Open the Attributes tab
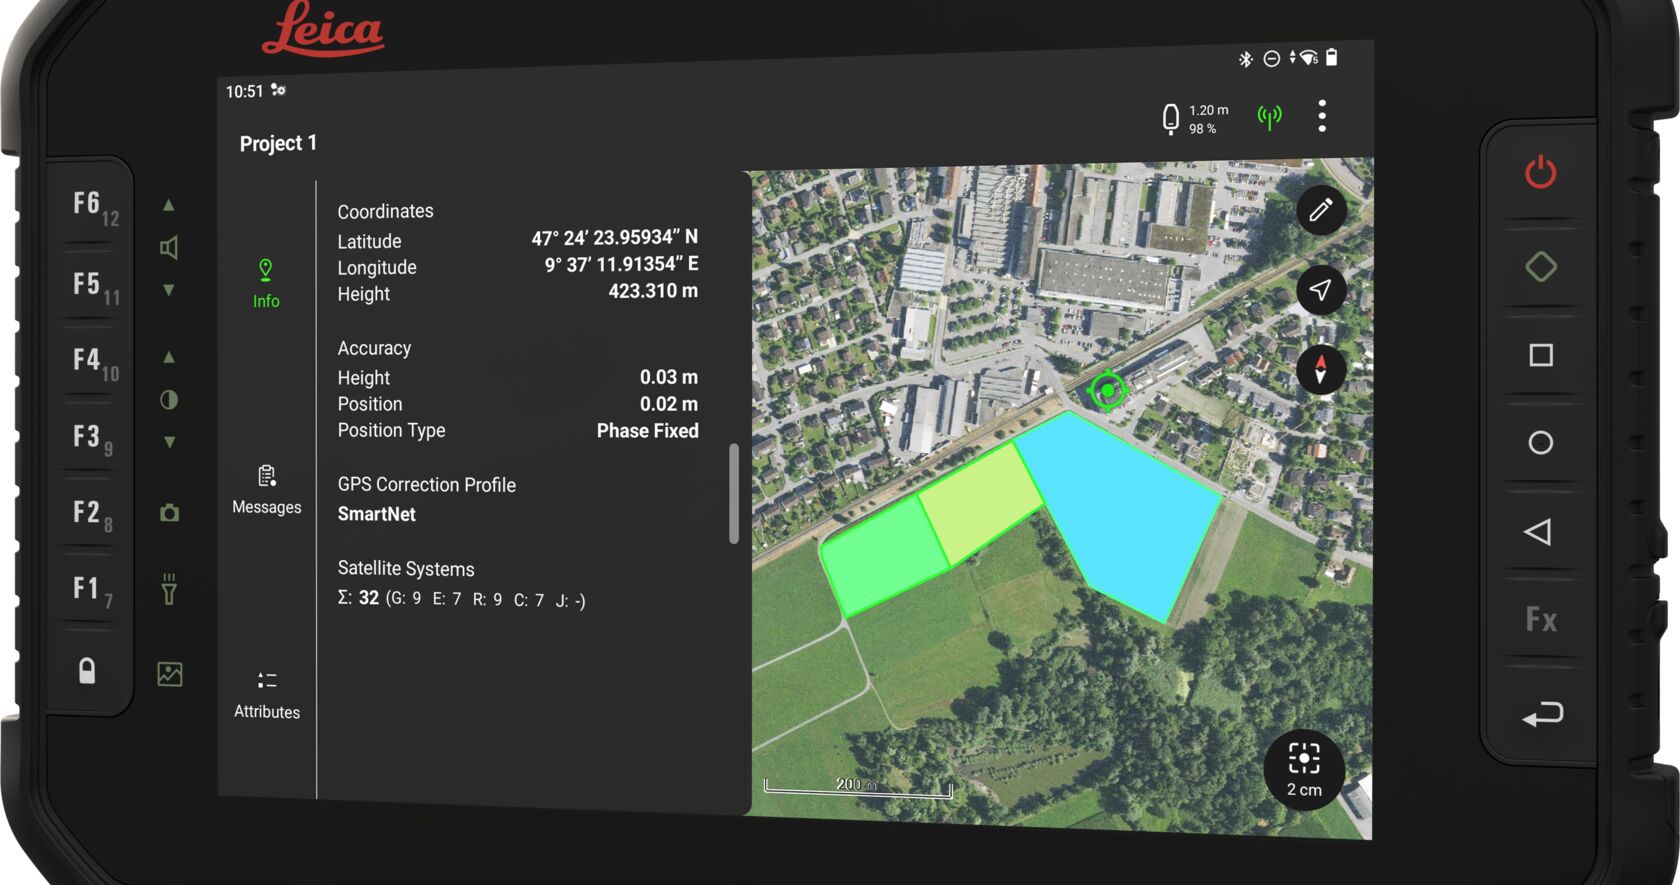 click(x=266, y=694)
